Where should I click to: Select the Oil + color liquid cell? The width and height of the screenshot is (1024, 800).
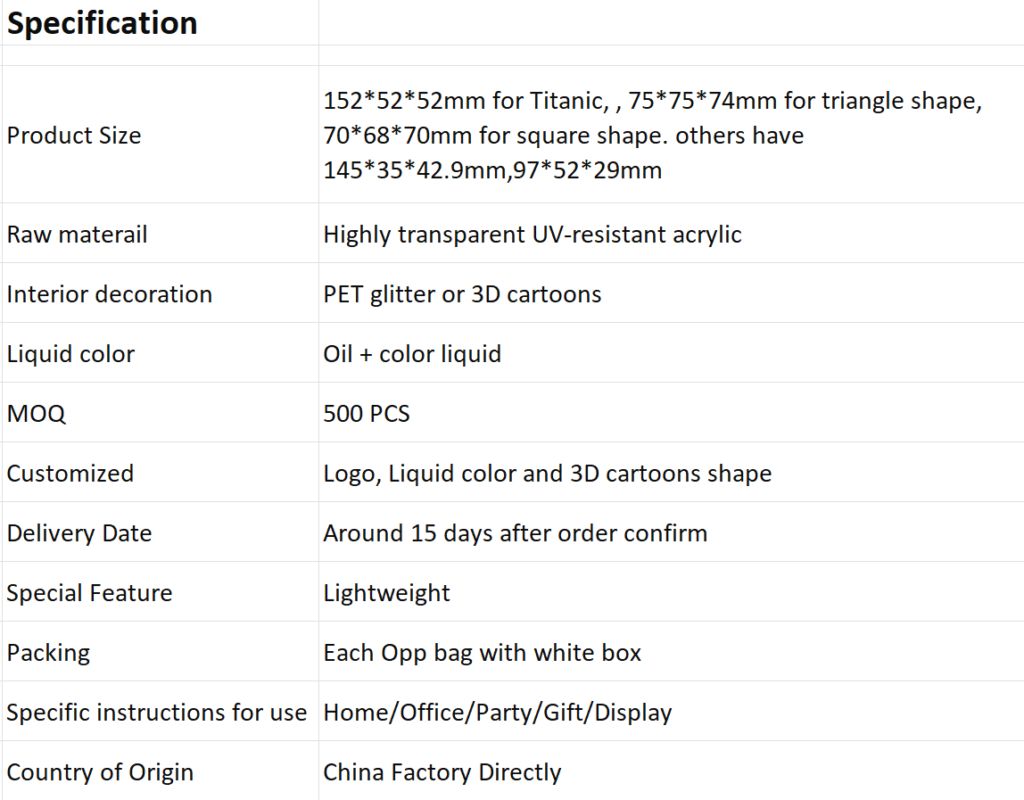point(671,353)
